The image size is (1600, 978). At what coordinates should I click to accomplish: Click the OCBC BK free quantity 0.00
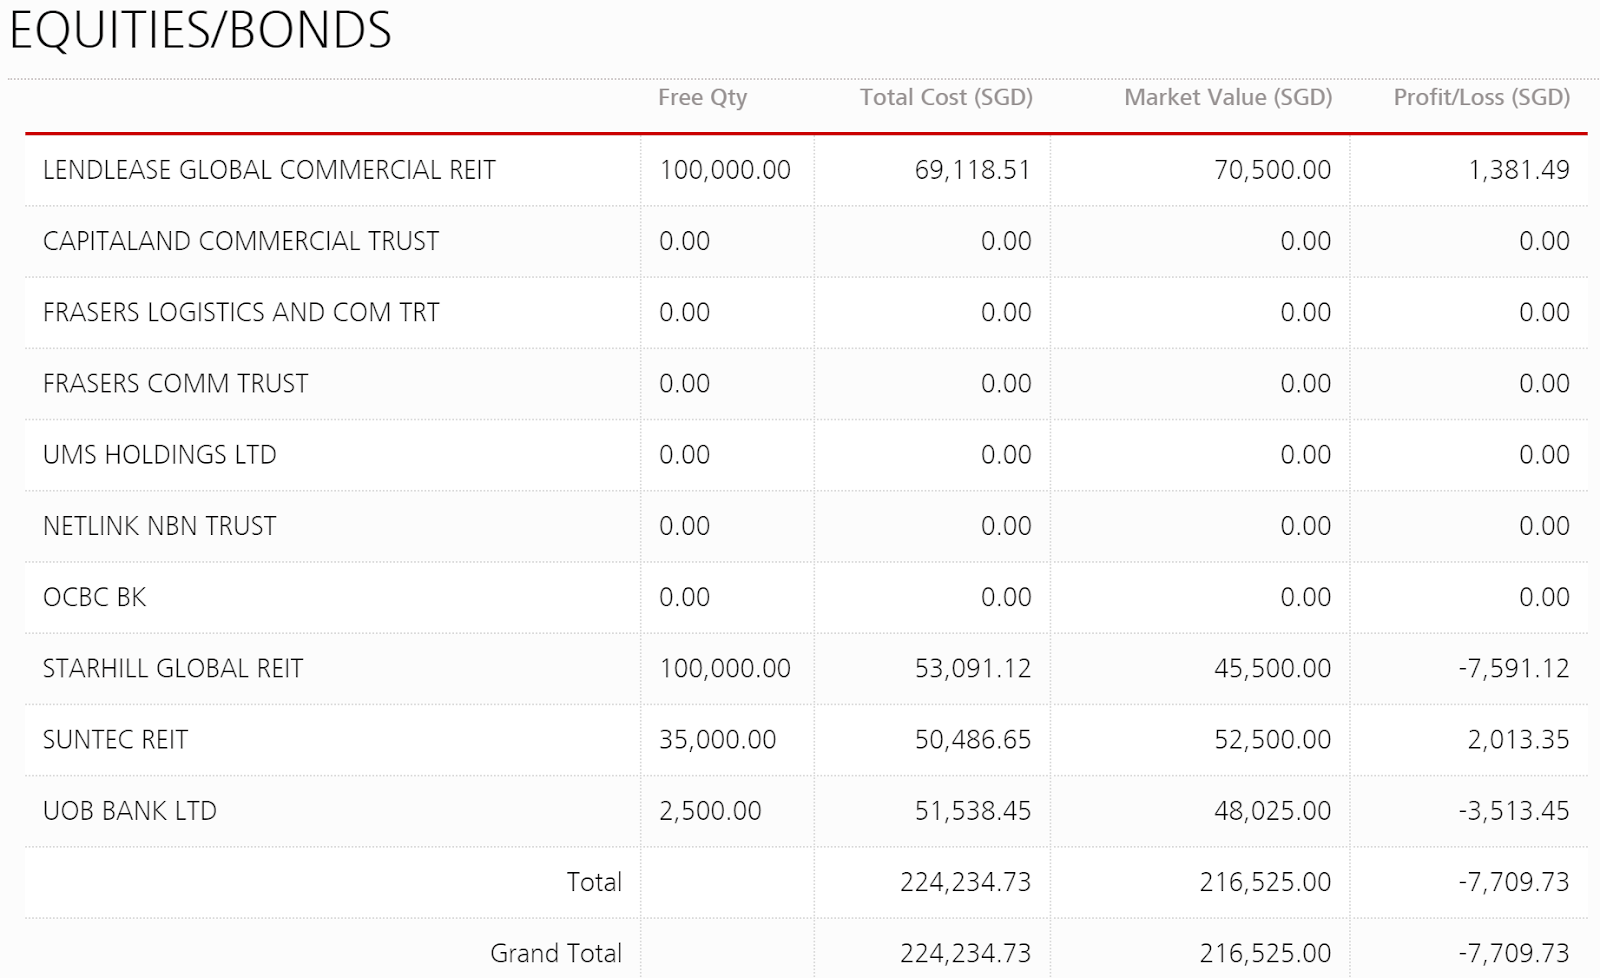tap(684, 597)
